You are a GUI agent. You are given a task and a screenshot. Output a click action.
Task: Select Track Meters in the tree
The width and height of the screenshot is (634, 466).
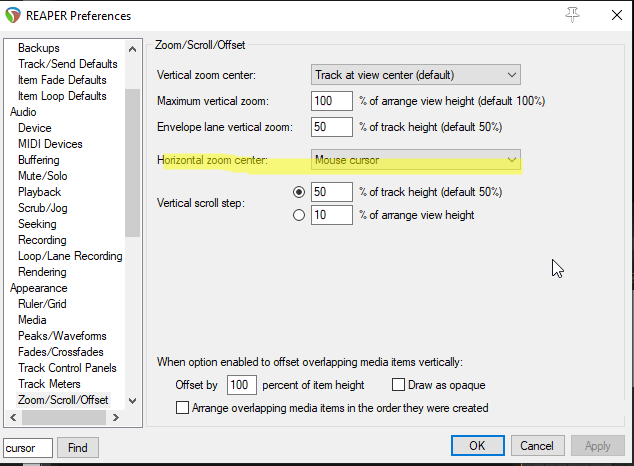pos(49,384)
